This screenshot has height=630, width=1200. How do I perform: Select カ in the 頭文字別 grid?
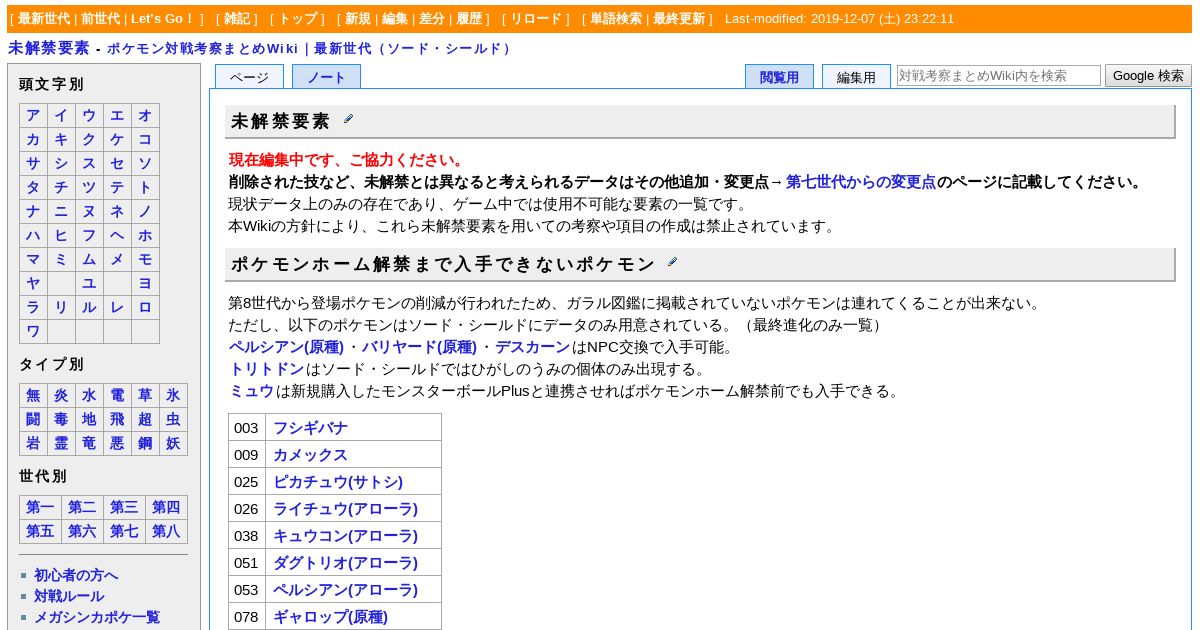click(x=33, y=139)
